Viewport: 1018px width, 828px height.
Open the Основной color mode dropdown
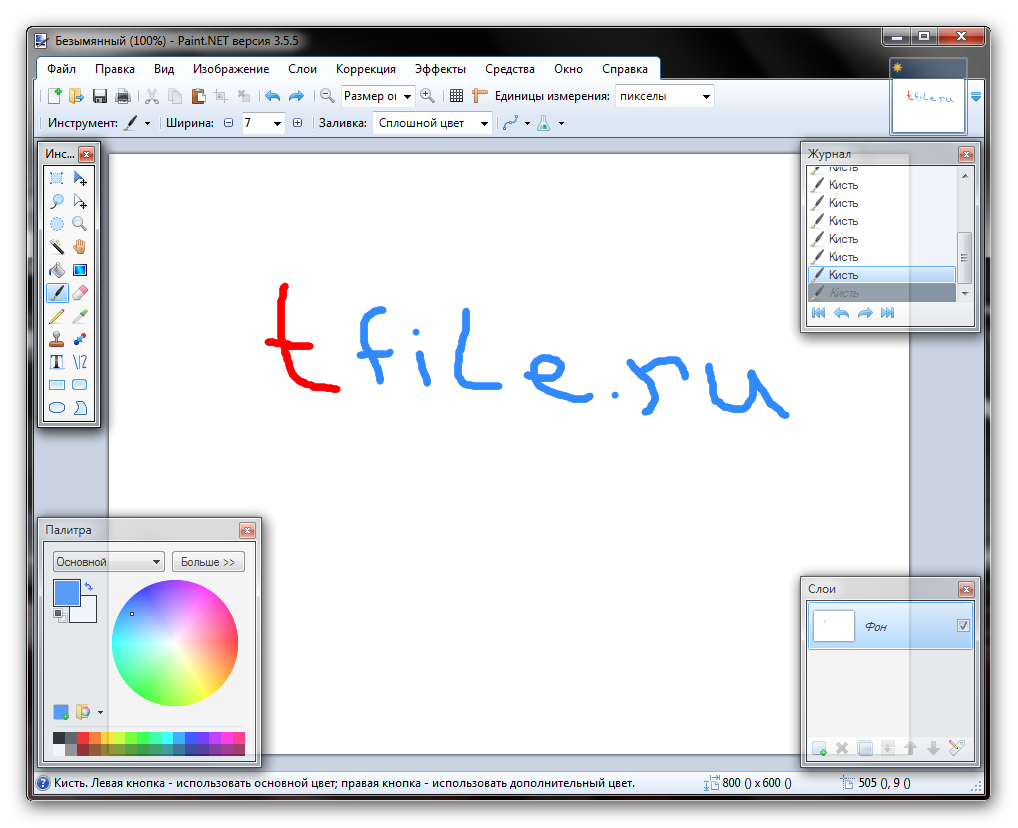(x=108, y=562)
